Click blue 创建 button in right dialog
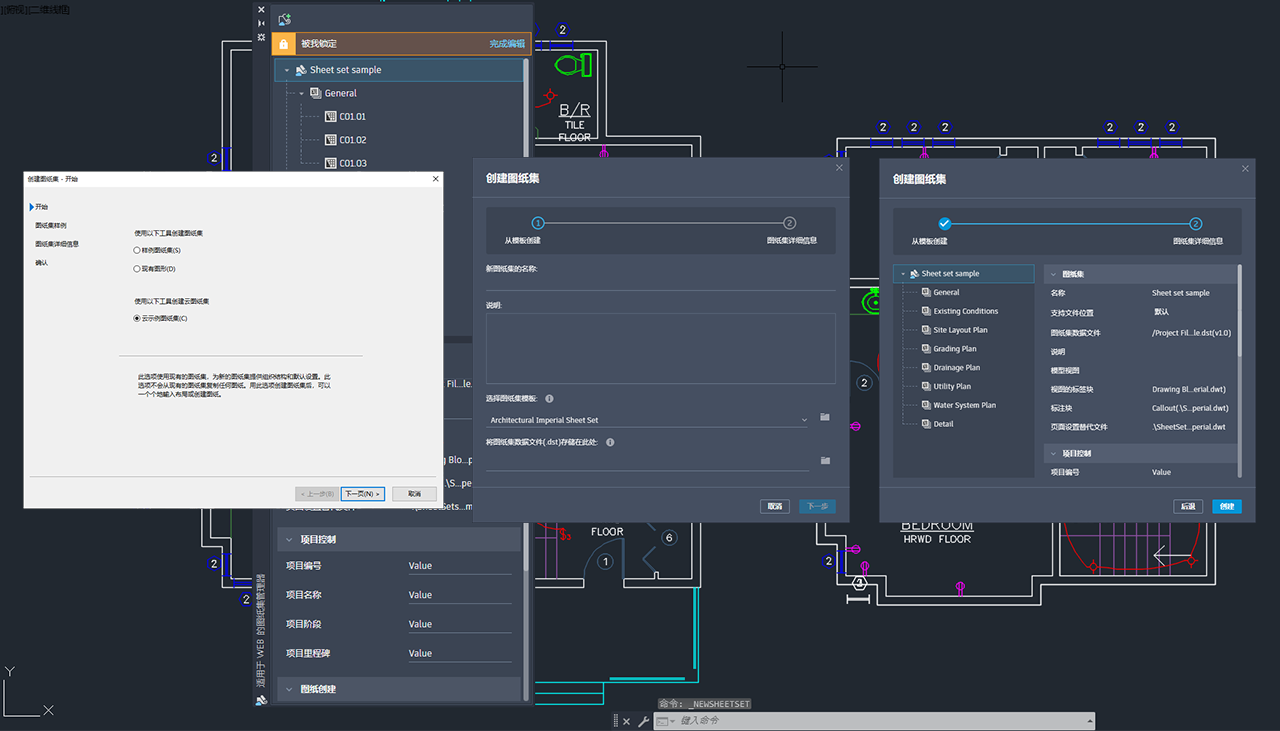The width and height of the screenshot is (1280, 731). pos(1226,506)
